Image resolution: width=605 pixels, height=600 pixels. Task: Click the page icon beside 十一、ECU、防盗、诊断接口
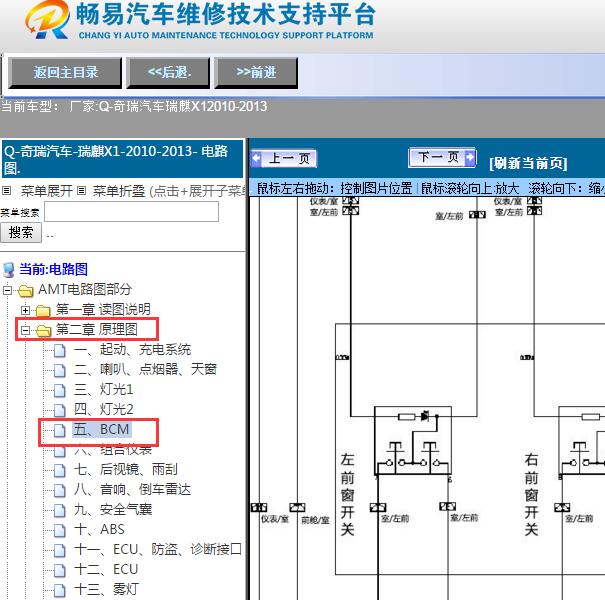coord(59,551)
